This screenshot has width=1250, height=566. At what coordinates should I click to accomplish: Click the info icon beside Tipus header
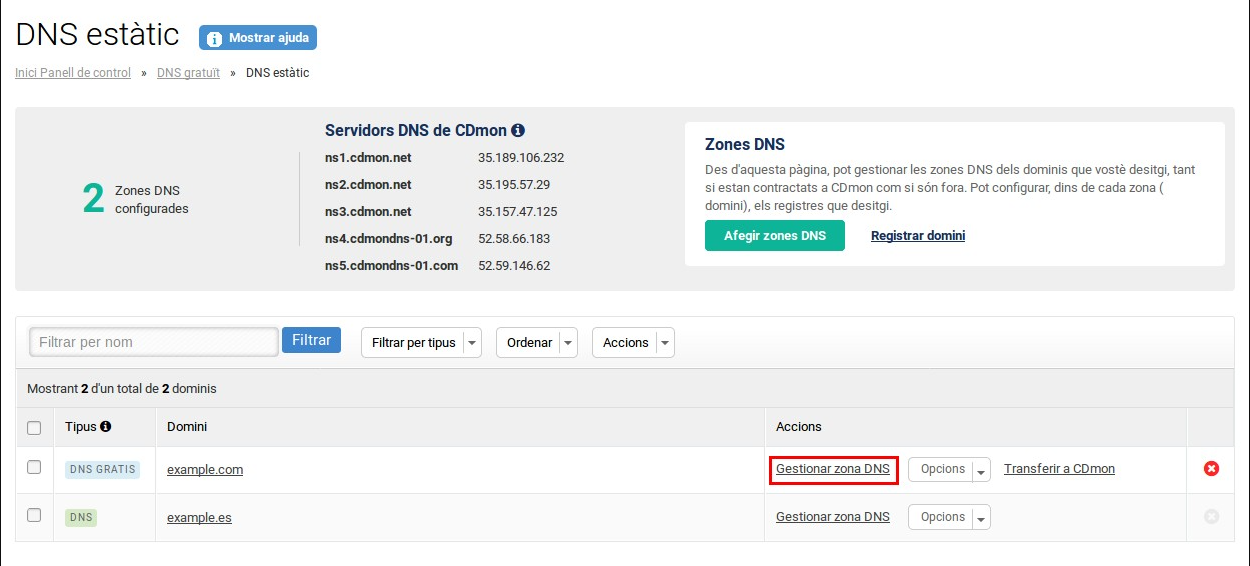pyautogui.click(x=106, y=426)
